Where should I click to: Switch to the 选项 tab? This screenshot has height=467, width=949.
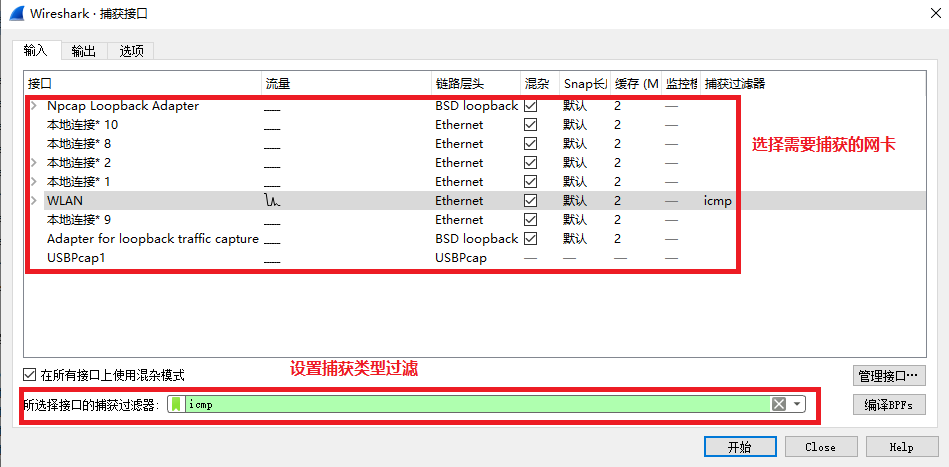131,51
